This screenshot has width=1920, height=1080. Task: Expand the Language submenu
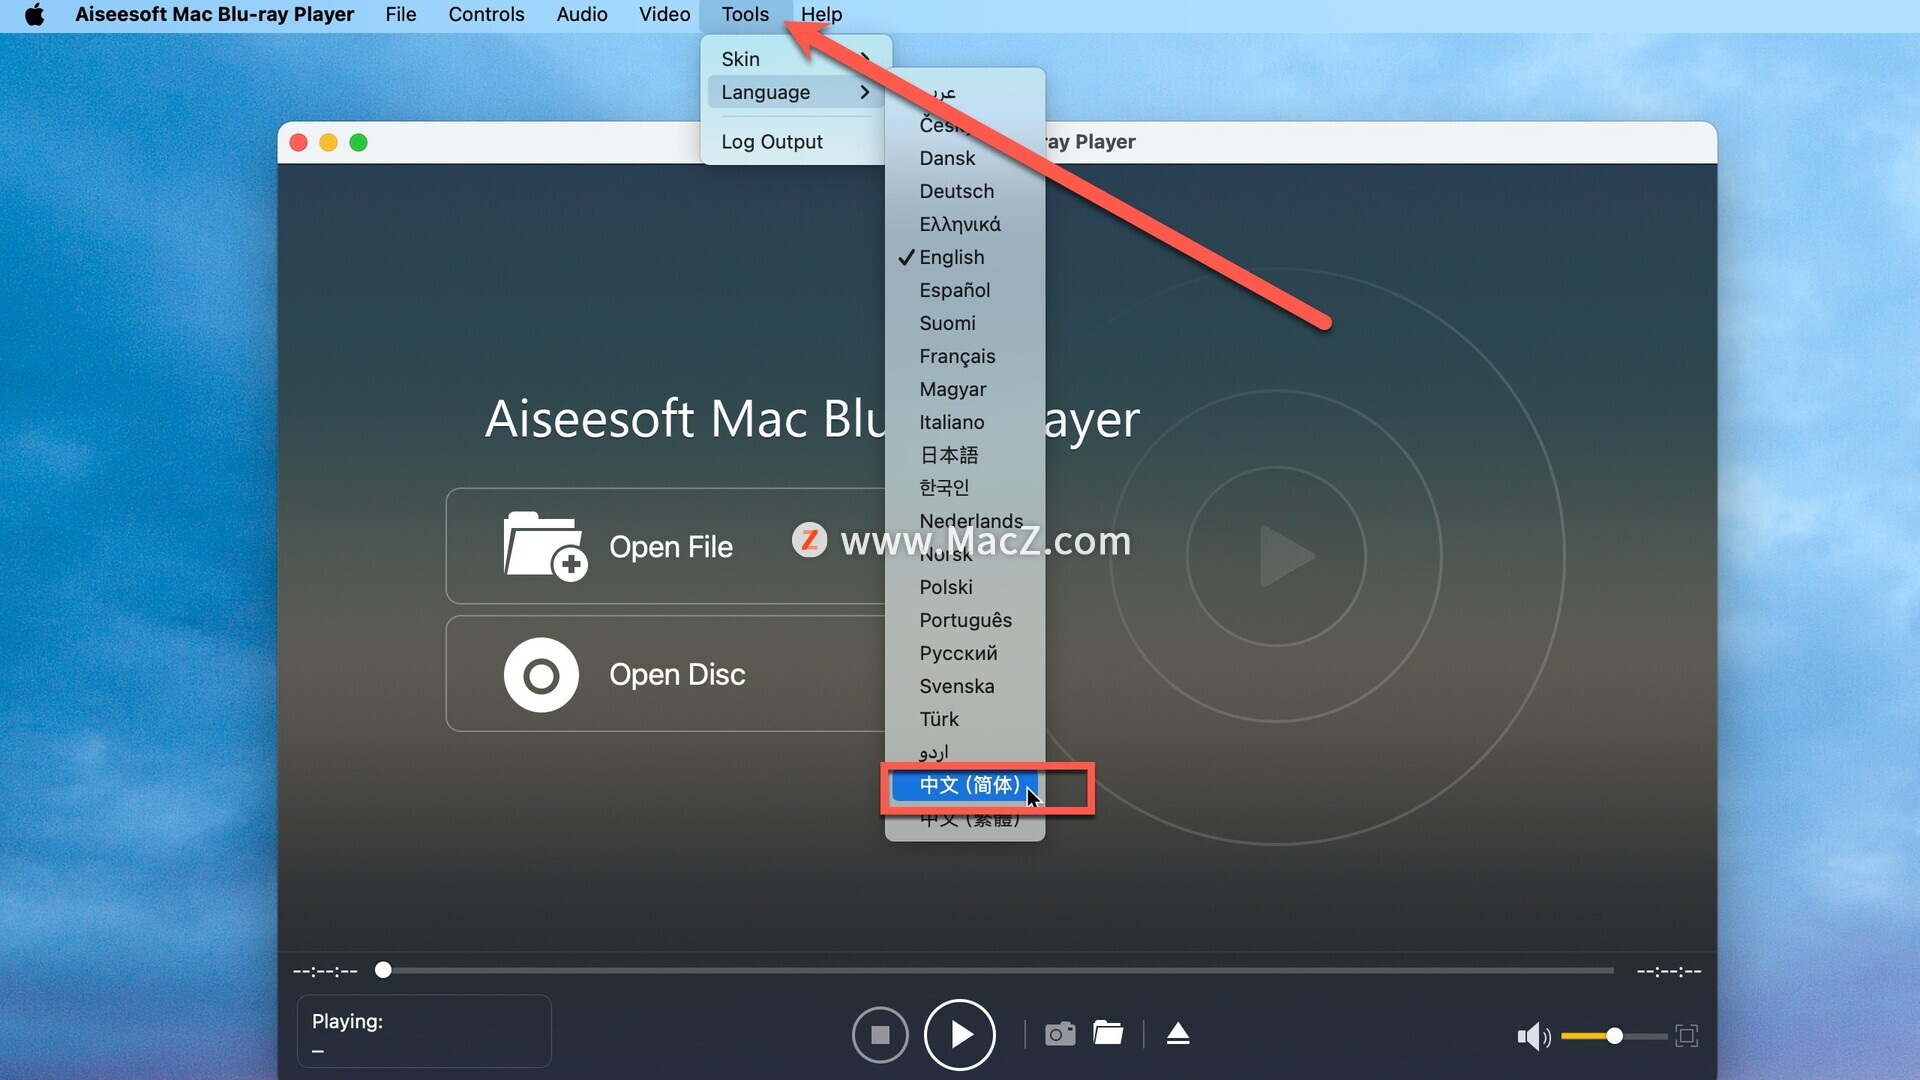click(x=796, y=92)
